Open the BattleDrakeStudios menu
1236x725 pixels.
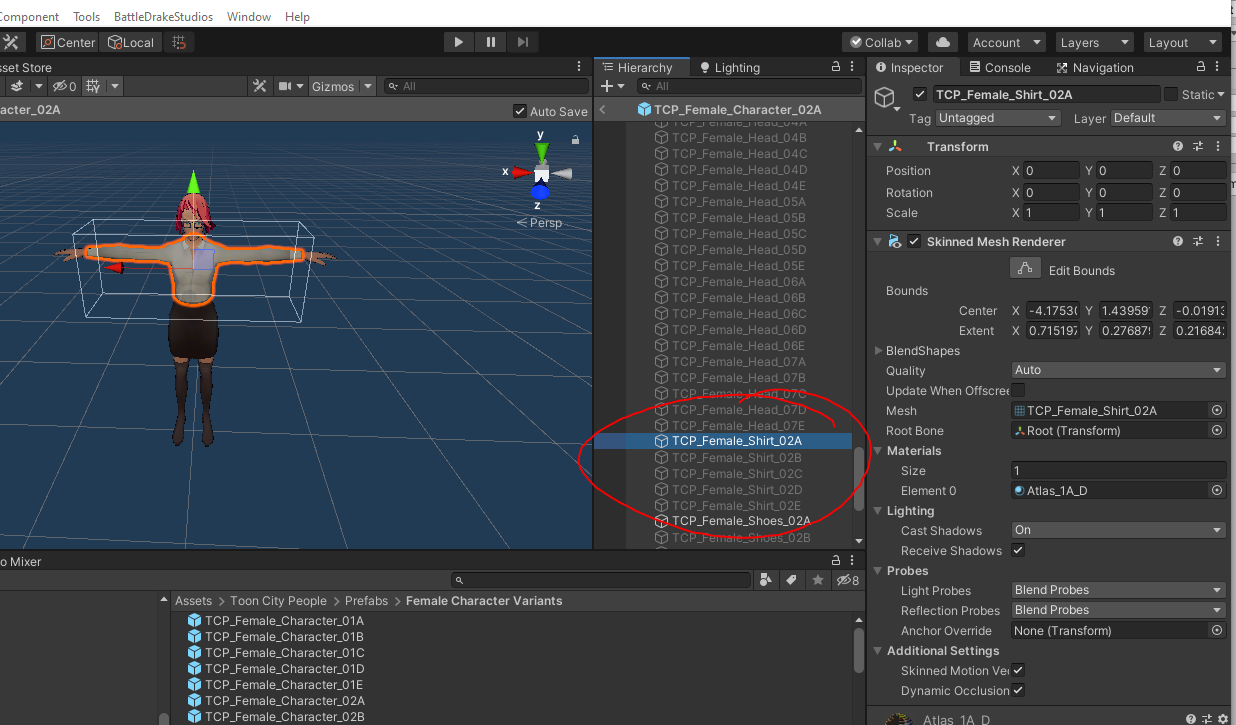coord(163,17)
